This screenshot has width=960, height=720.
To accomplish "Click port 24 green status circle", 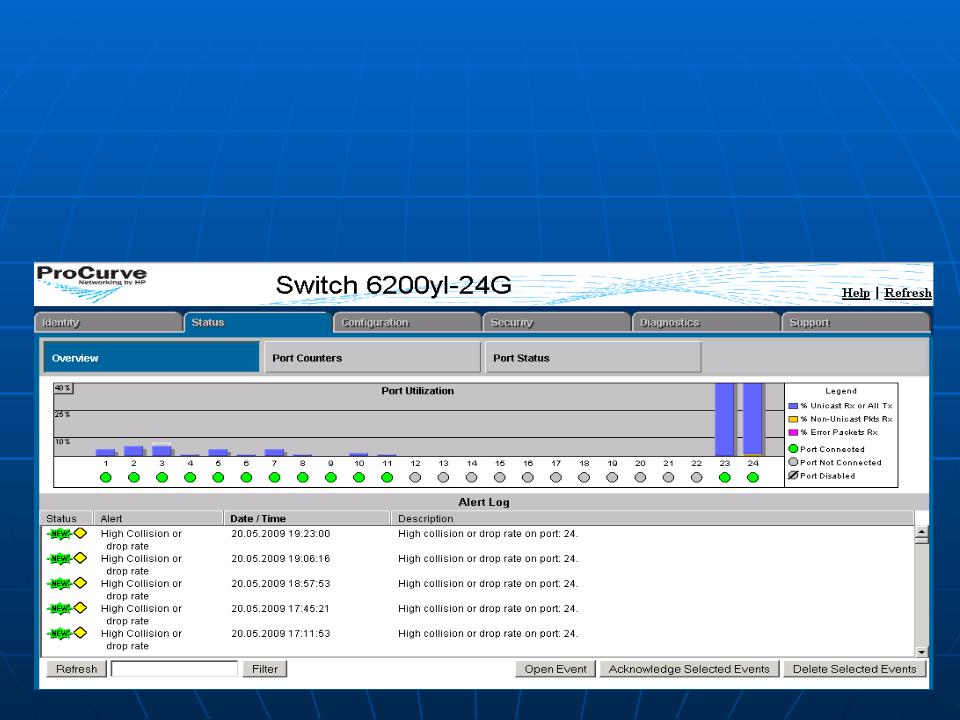I will (x=753, y=478).
